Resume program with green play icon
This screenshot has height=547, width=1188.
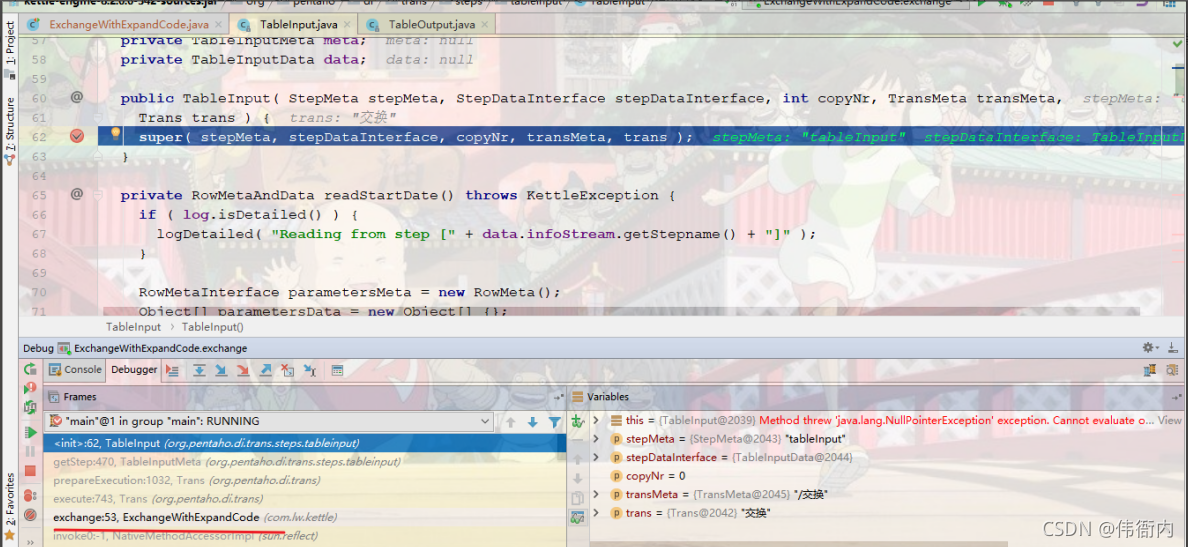click(30, 432)
